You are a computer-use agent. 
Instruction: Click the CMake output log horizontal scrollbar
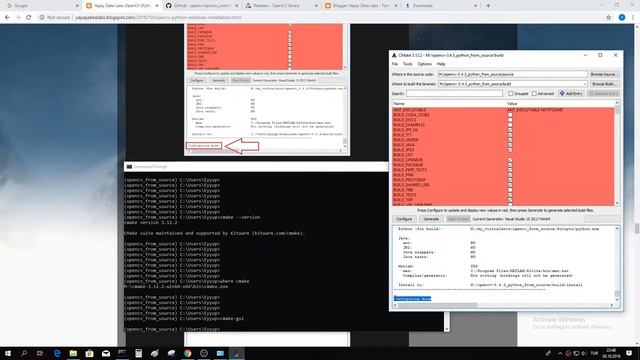pos(504,305)
